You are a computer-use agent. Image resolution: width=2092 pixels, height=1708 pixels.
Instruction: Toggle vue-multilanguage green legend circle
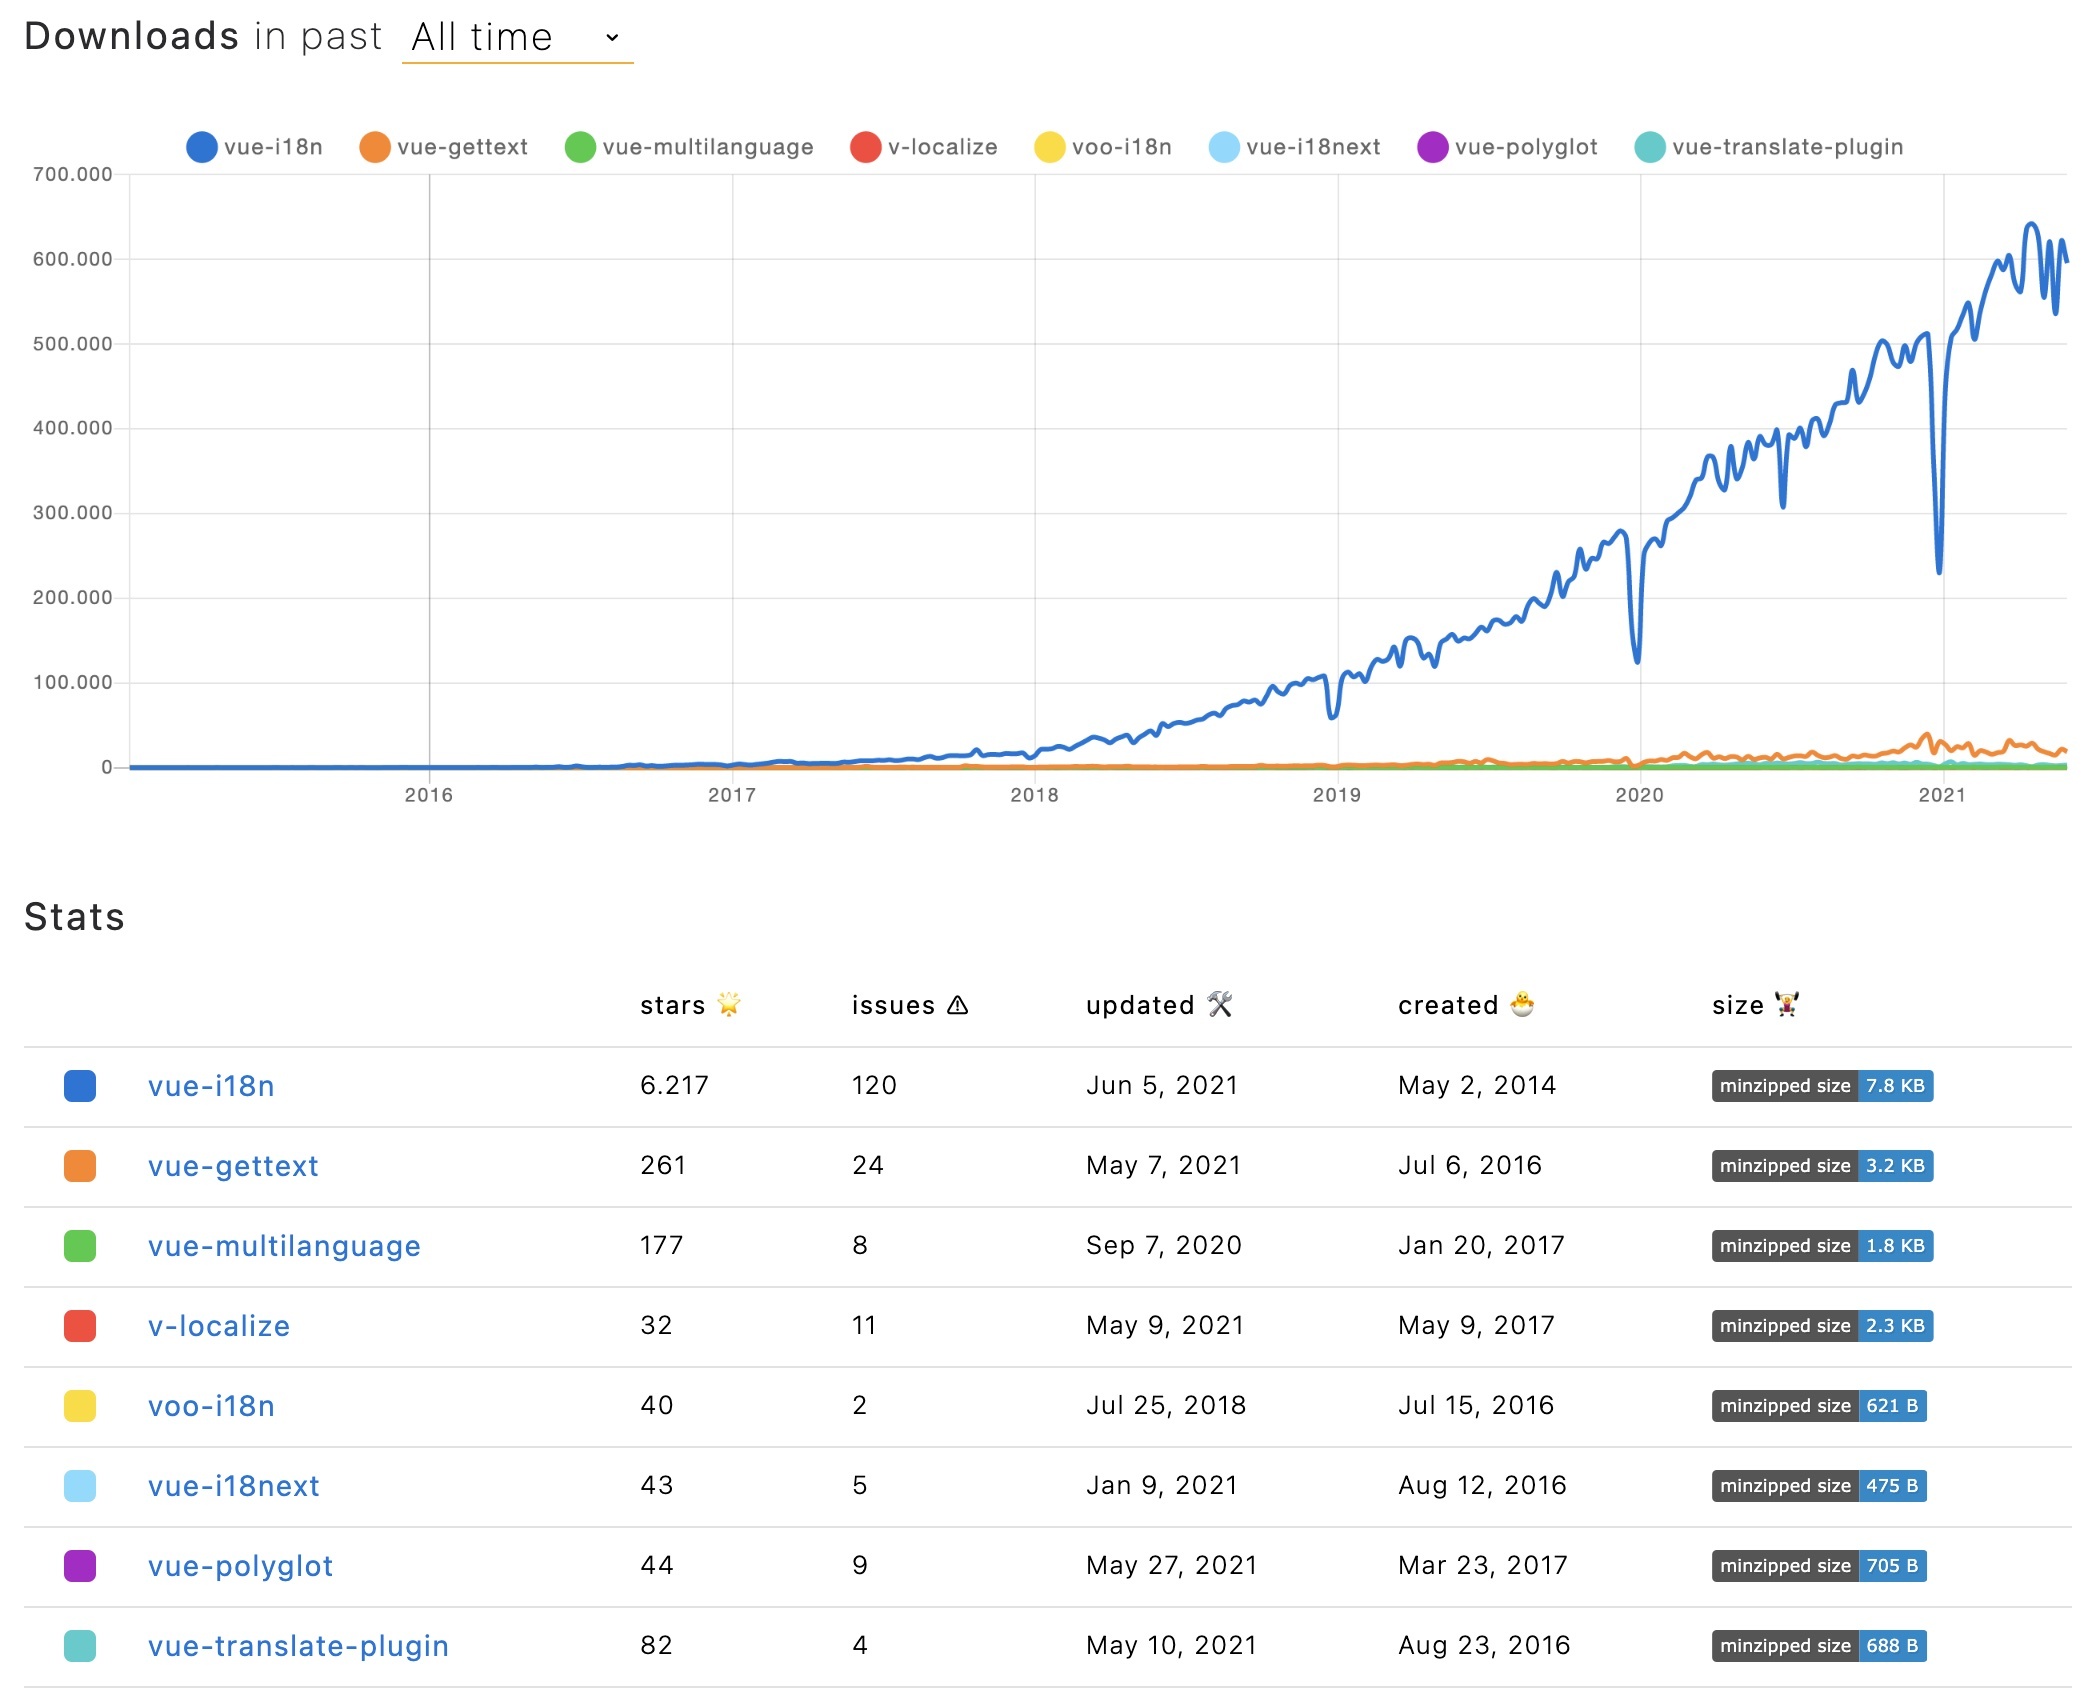[x=580, y=147]
